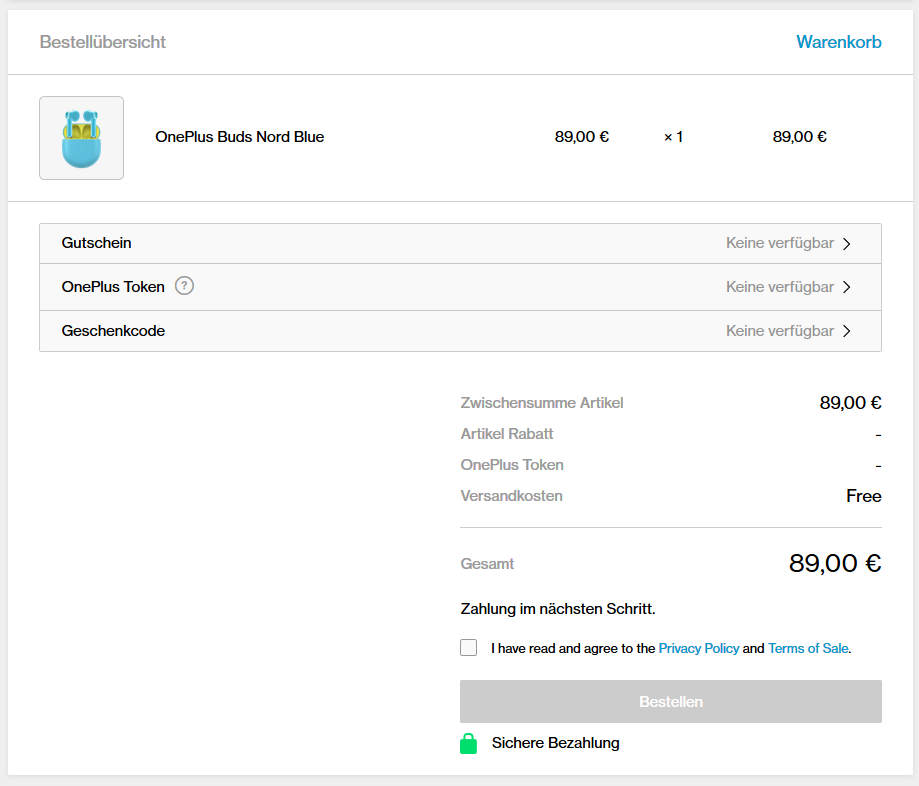This screenshot has height=786, width=919.
Task: Click the 'Free' shipping cost value
Action: pyautogui.click(x=863, y=496)
